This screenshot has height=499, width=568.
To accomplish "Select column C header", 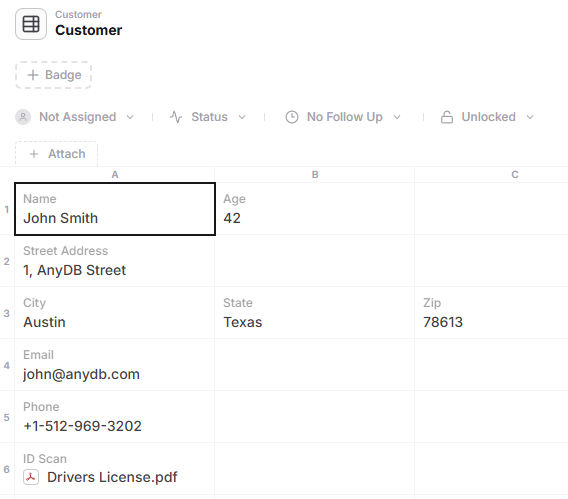I will (x=515, y=175).
